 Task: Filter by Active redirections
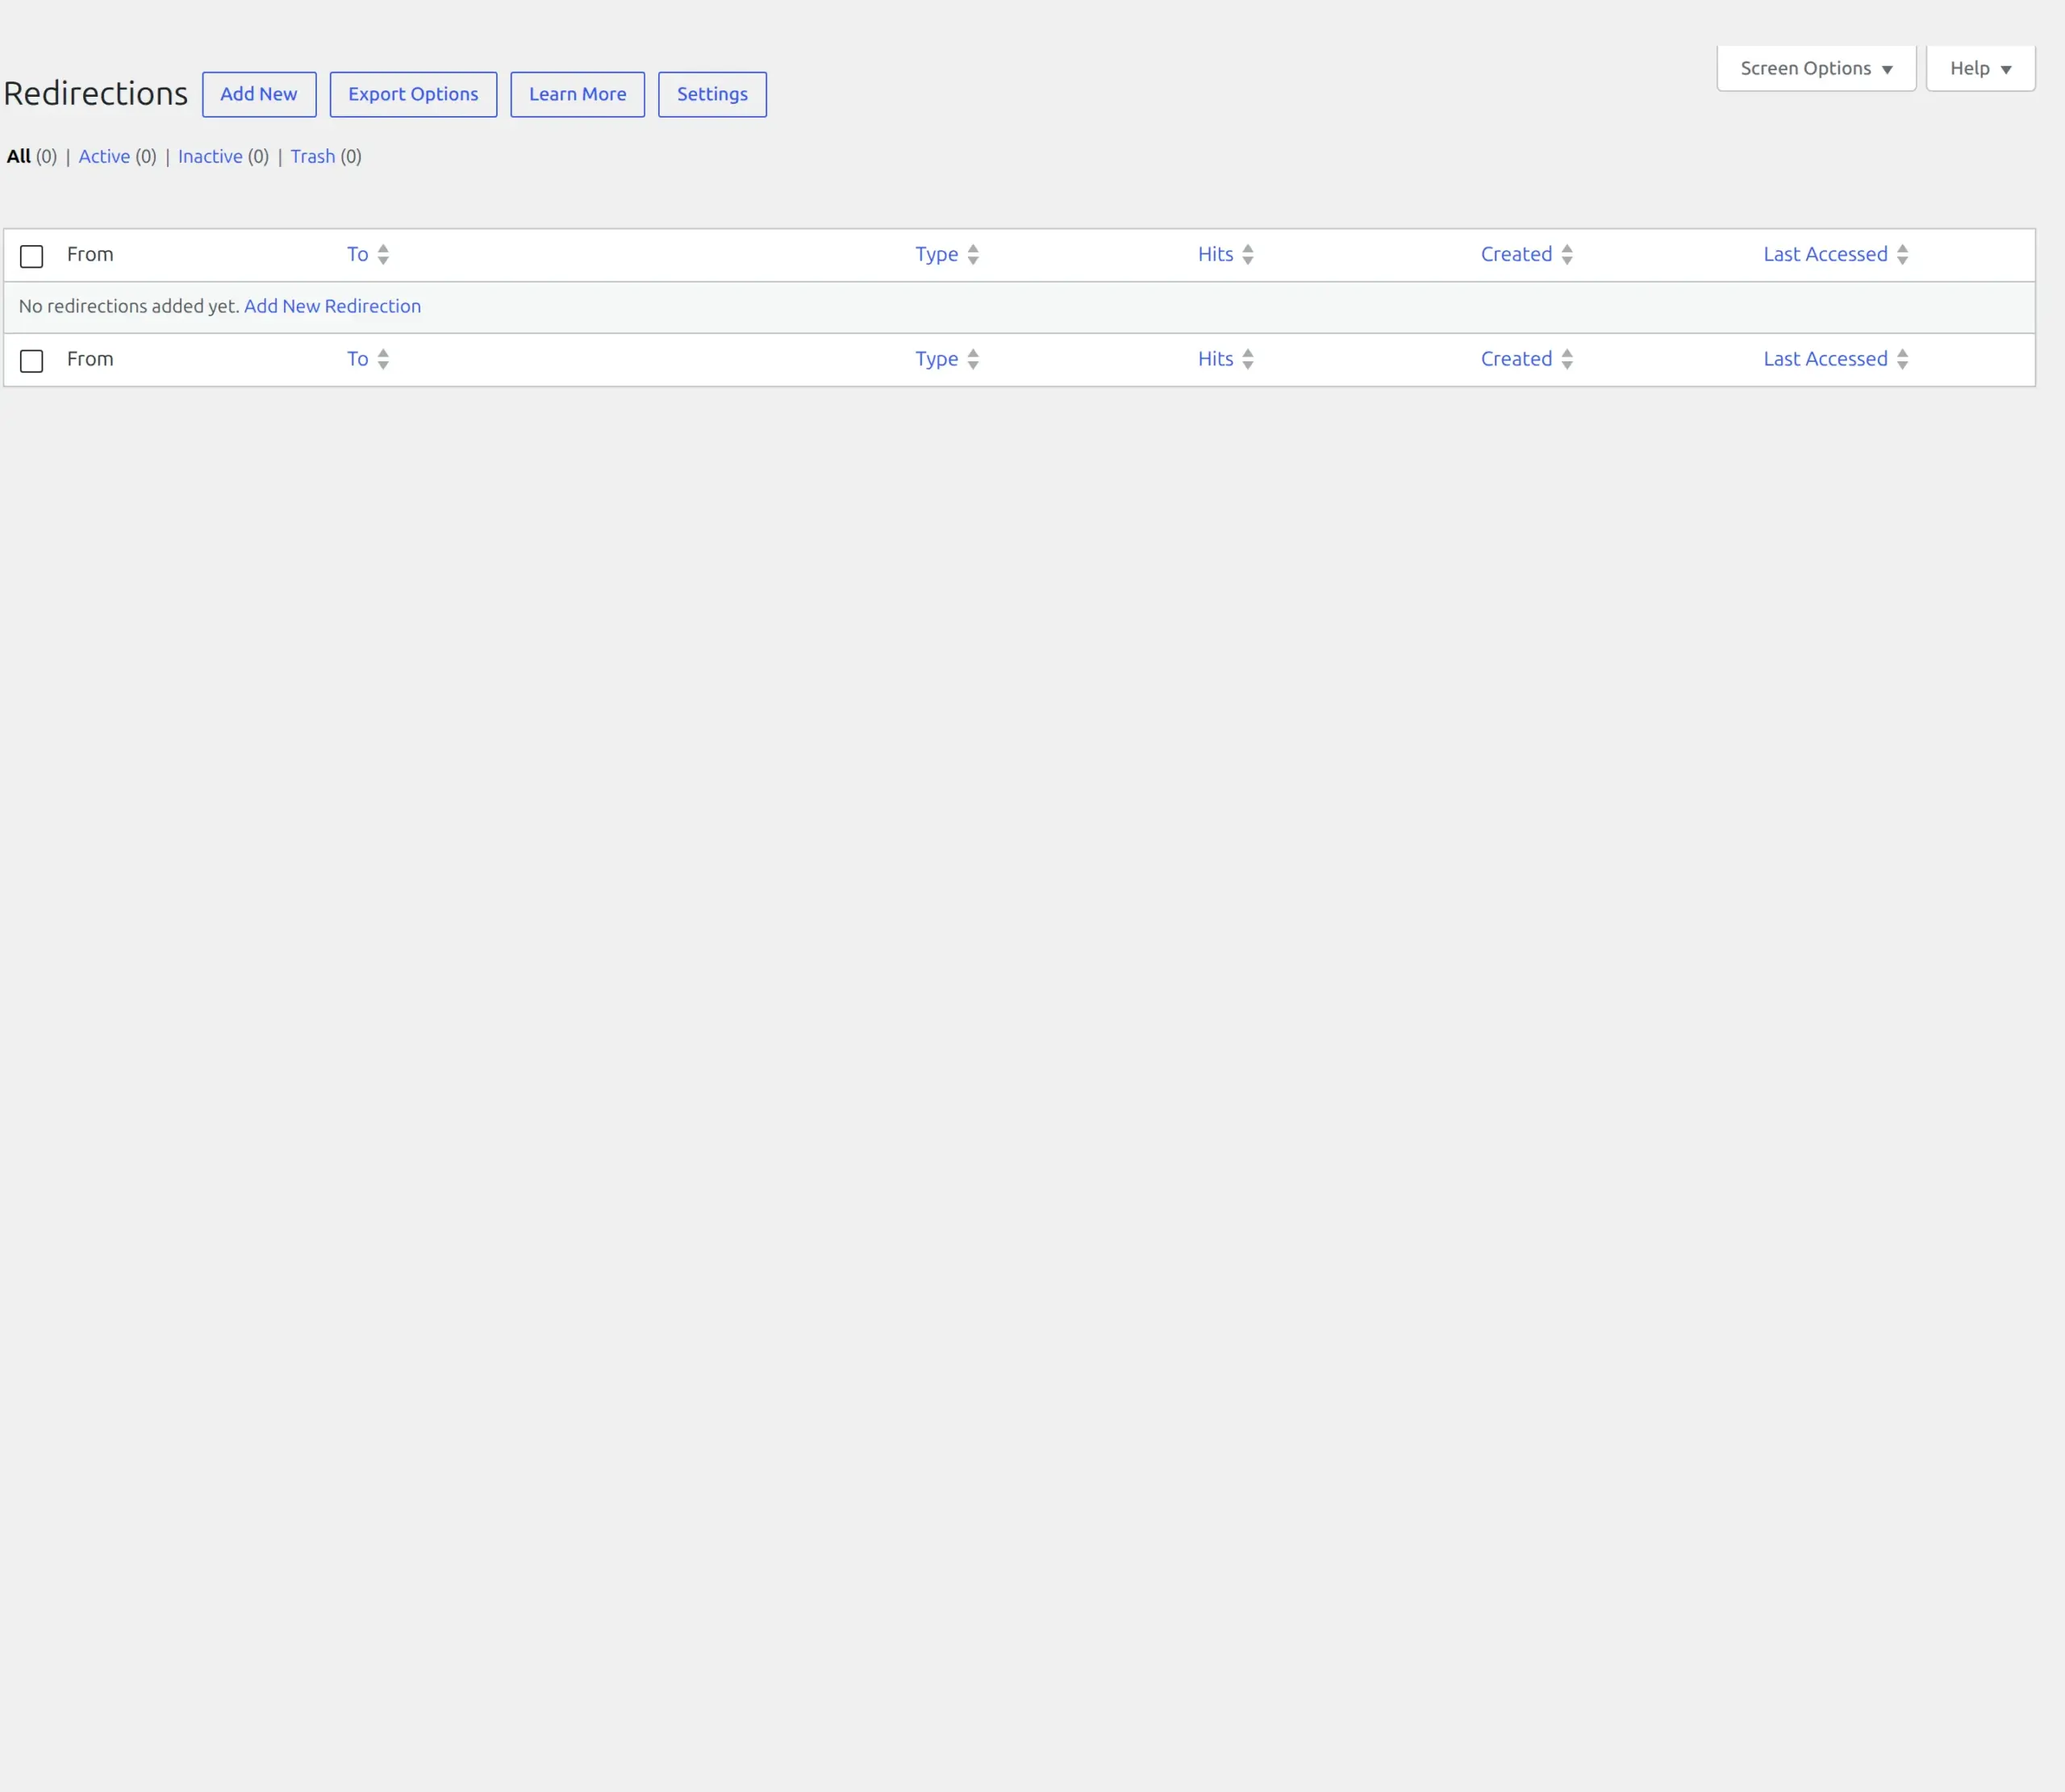(104, 156)
